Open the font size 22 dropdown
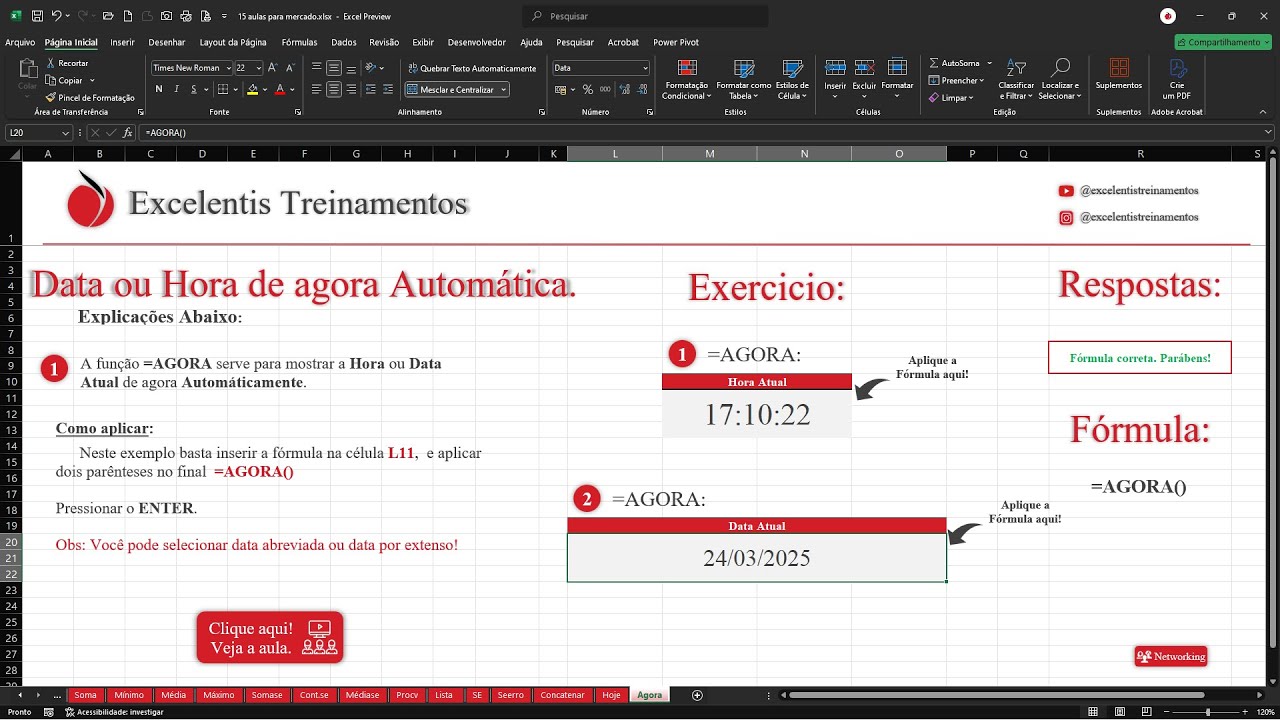Viewport: 1280px width, 720px height. pyautogui.click(x=259, y=68)
